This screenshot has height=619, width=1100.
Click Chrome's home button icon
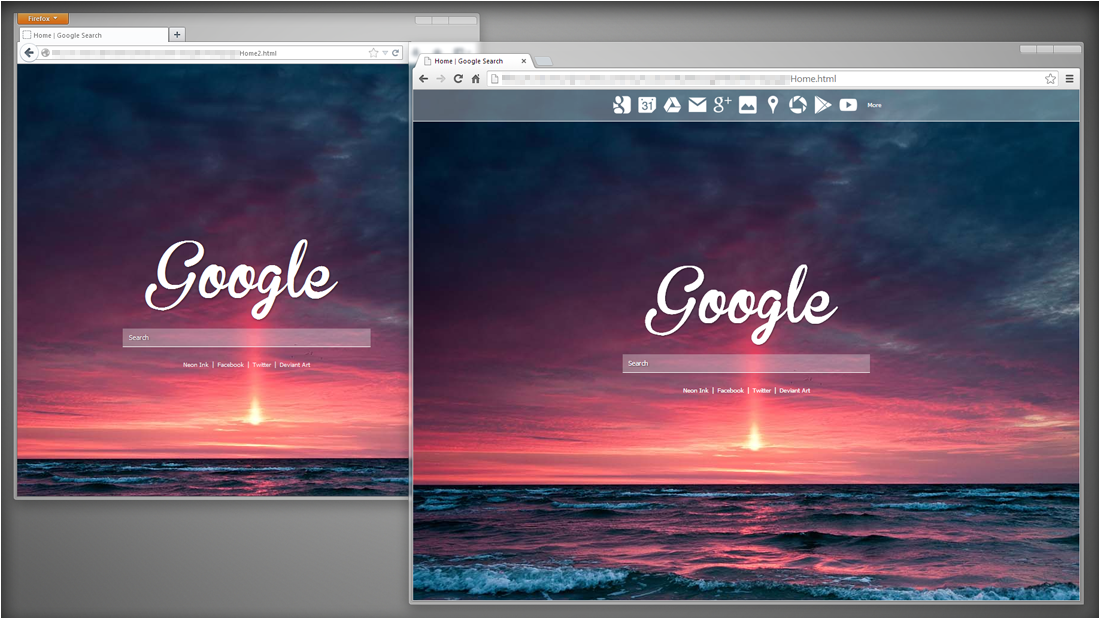click(x=474, y=78)
